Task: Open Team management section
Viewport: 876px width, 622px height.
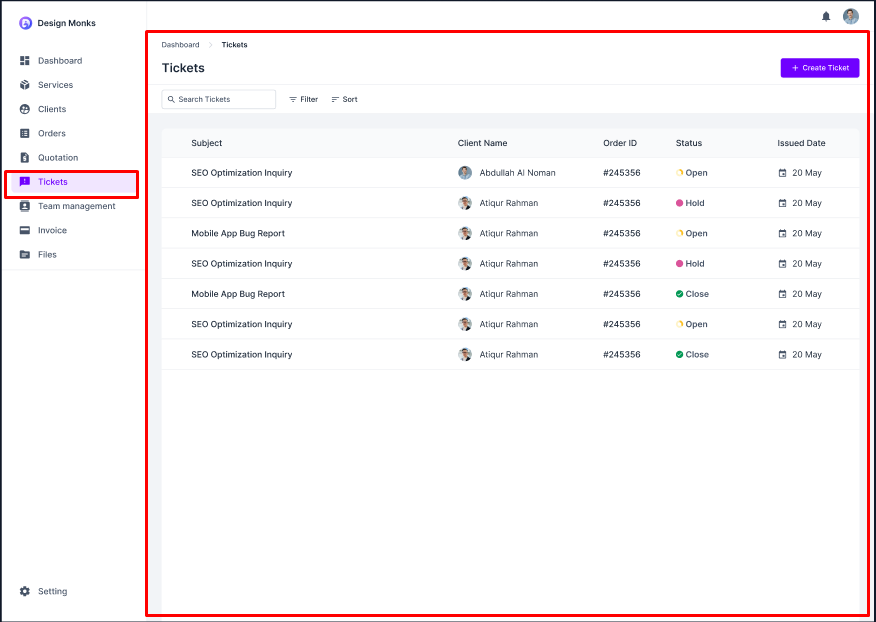Action: [76, 206]
